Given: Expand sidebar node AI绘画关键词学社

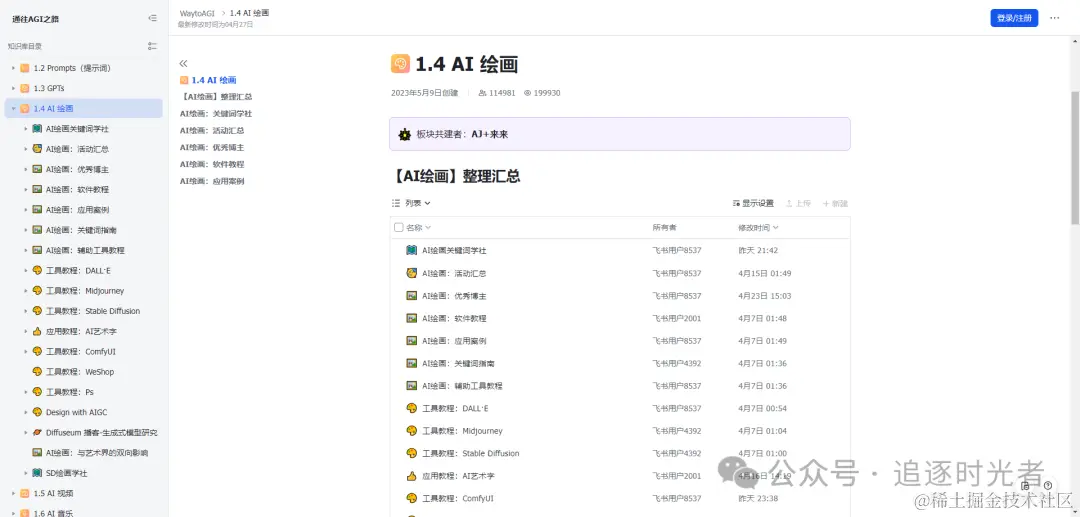Looking at the screenshot, I should tap(25, 129).
